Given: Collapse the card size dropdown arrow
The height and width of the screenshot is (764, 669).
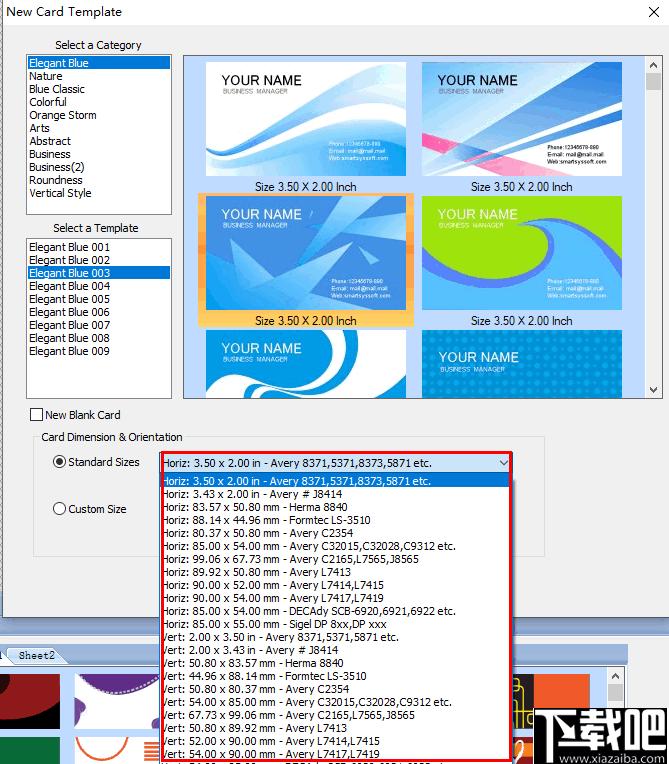Looking at the screenshot, I should pyautogui.click(x=502, y=463).
